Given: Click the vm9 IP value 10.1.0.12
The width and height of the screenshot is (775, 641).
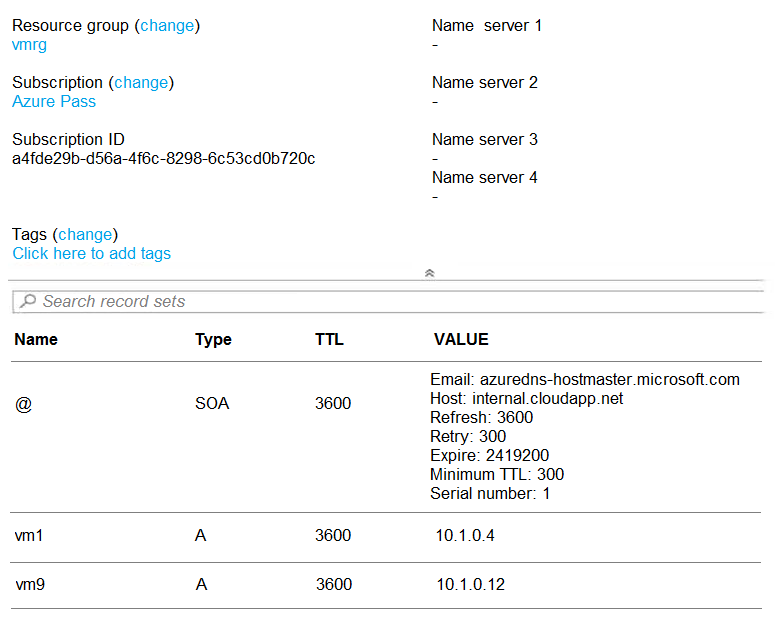Looking at the screenshot, I should click(471, 584).
